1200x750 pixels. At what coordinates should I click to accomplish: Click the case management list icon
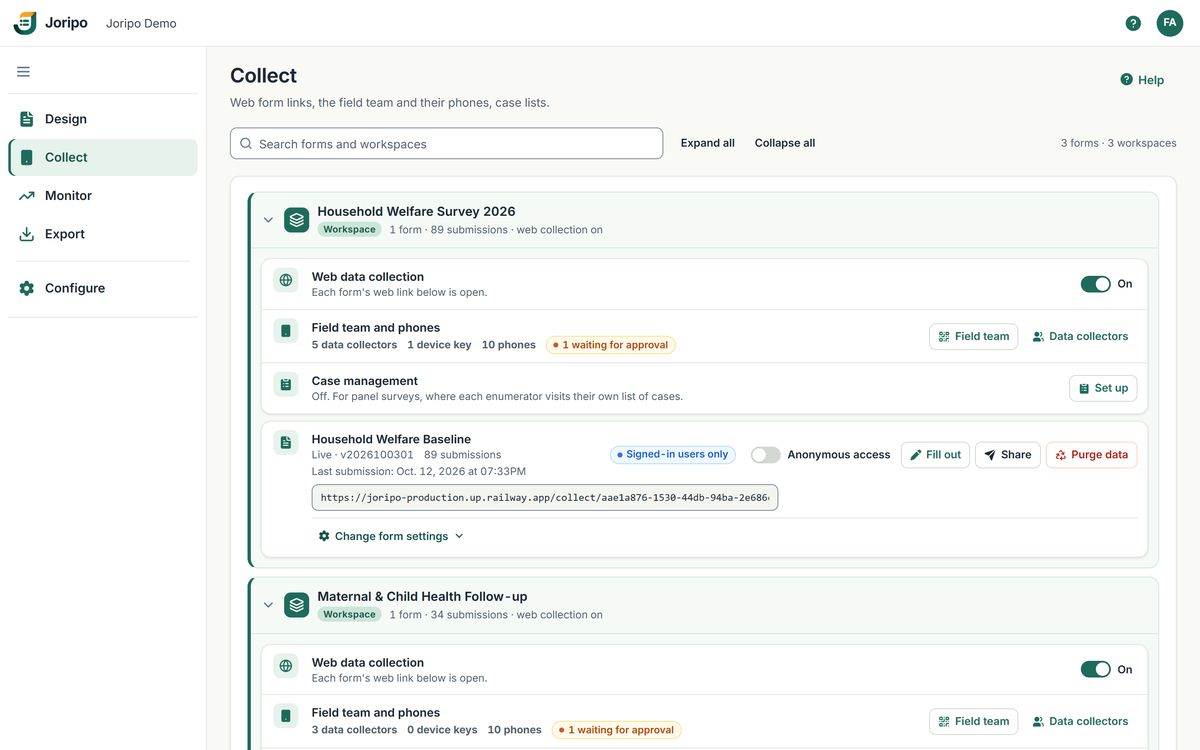(x=286, y=384)
